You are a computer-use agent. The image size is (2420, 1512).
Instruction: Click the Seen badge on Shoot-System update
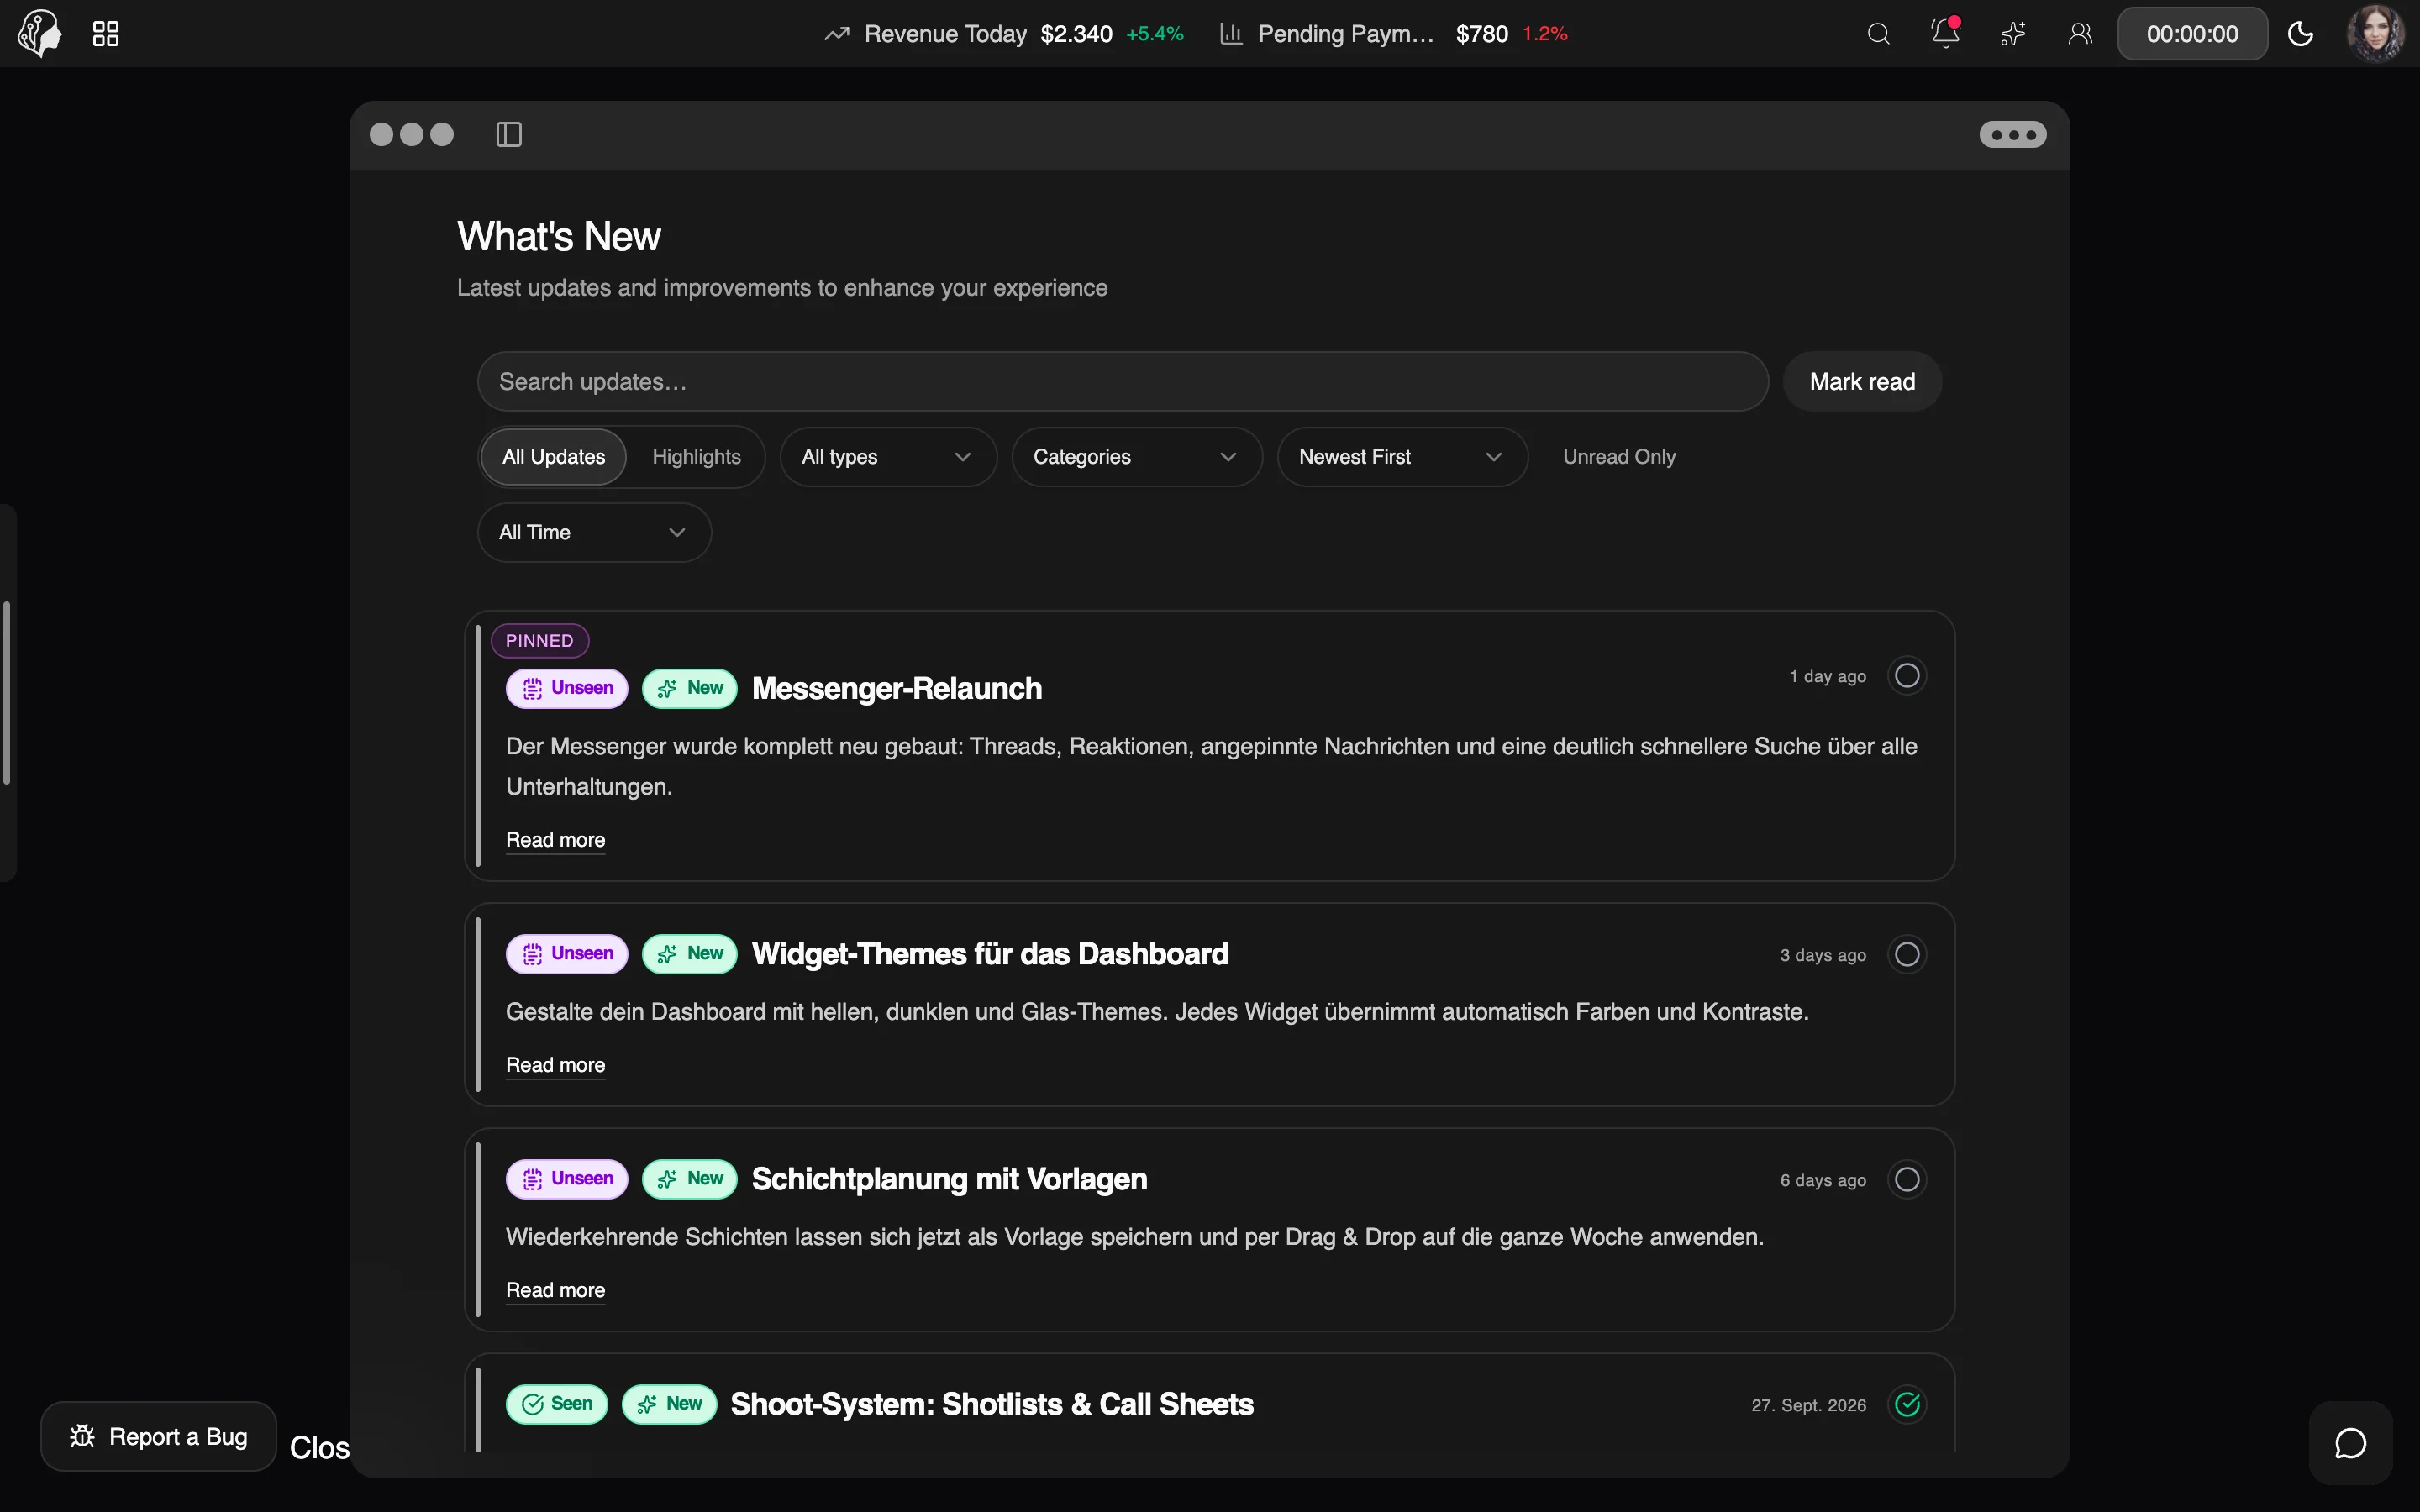pos(557,1404)
